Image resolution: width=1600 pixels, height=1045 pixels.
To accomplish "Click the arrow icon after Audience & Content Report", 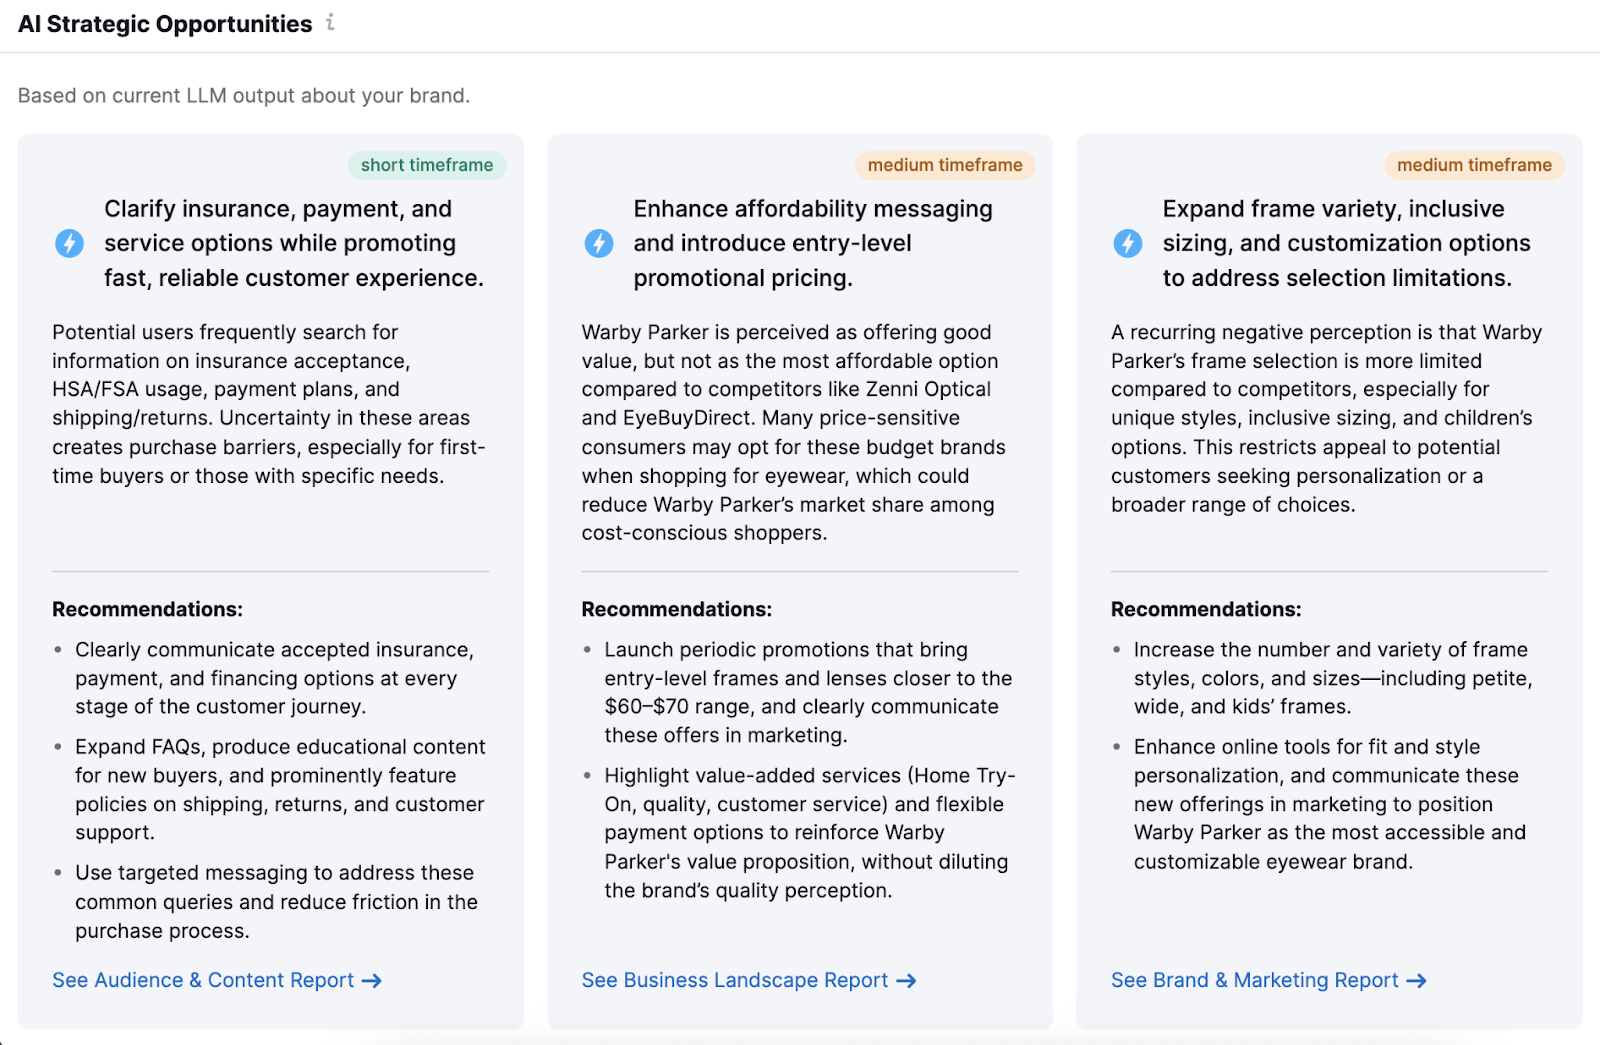I will [x=372, y=981].
